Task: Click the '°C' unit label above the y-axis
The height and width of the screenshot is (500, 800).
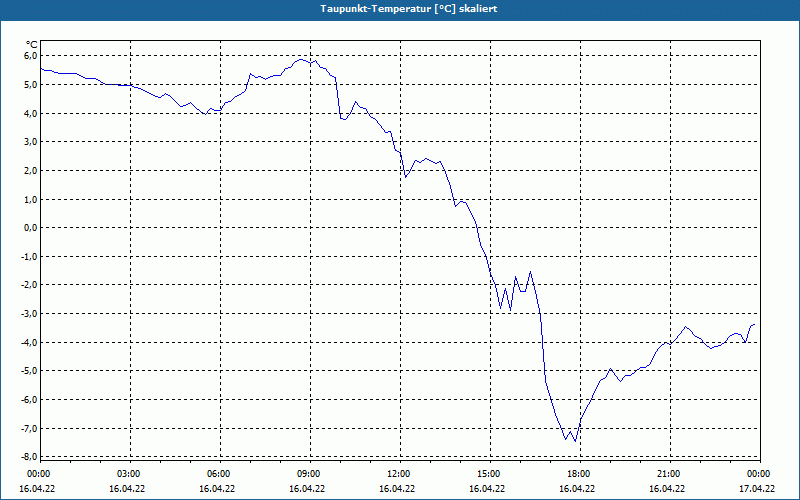Action: (31, 45)
